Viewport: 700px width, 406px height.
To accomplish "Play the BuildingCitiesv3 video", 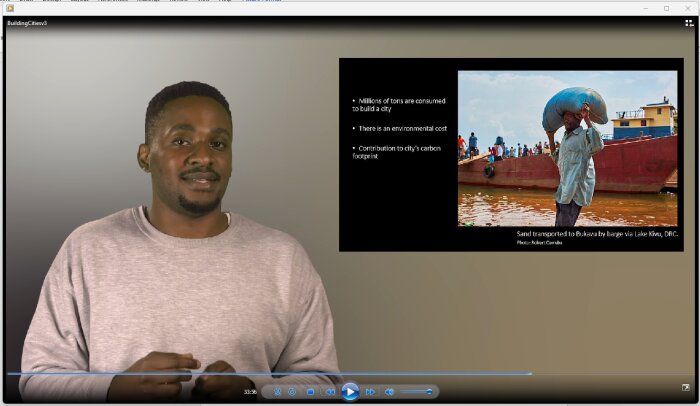I will pyautogui.click(x=349, y=391).
